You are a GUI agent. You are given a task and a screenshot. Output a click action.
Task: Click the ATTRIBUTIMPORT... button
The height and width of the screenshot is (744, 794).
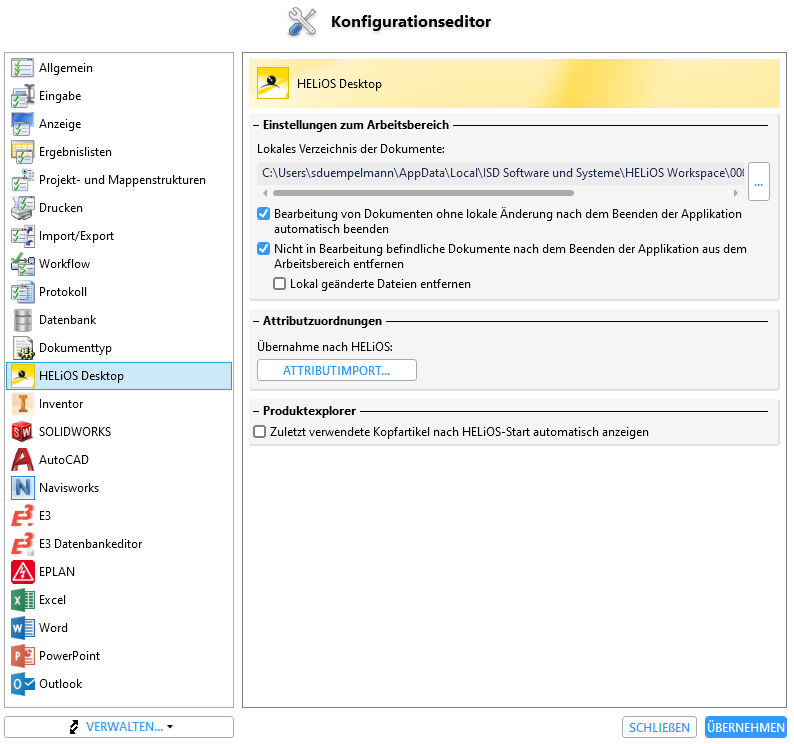click(x=337, y=370)
